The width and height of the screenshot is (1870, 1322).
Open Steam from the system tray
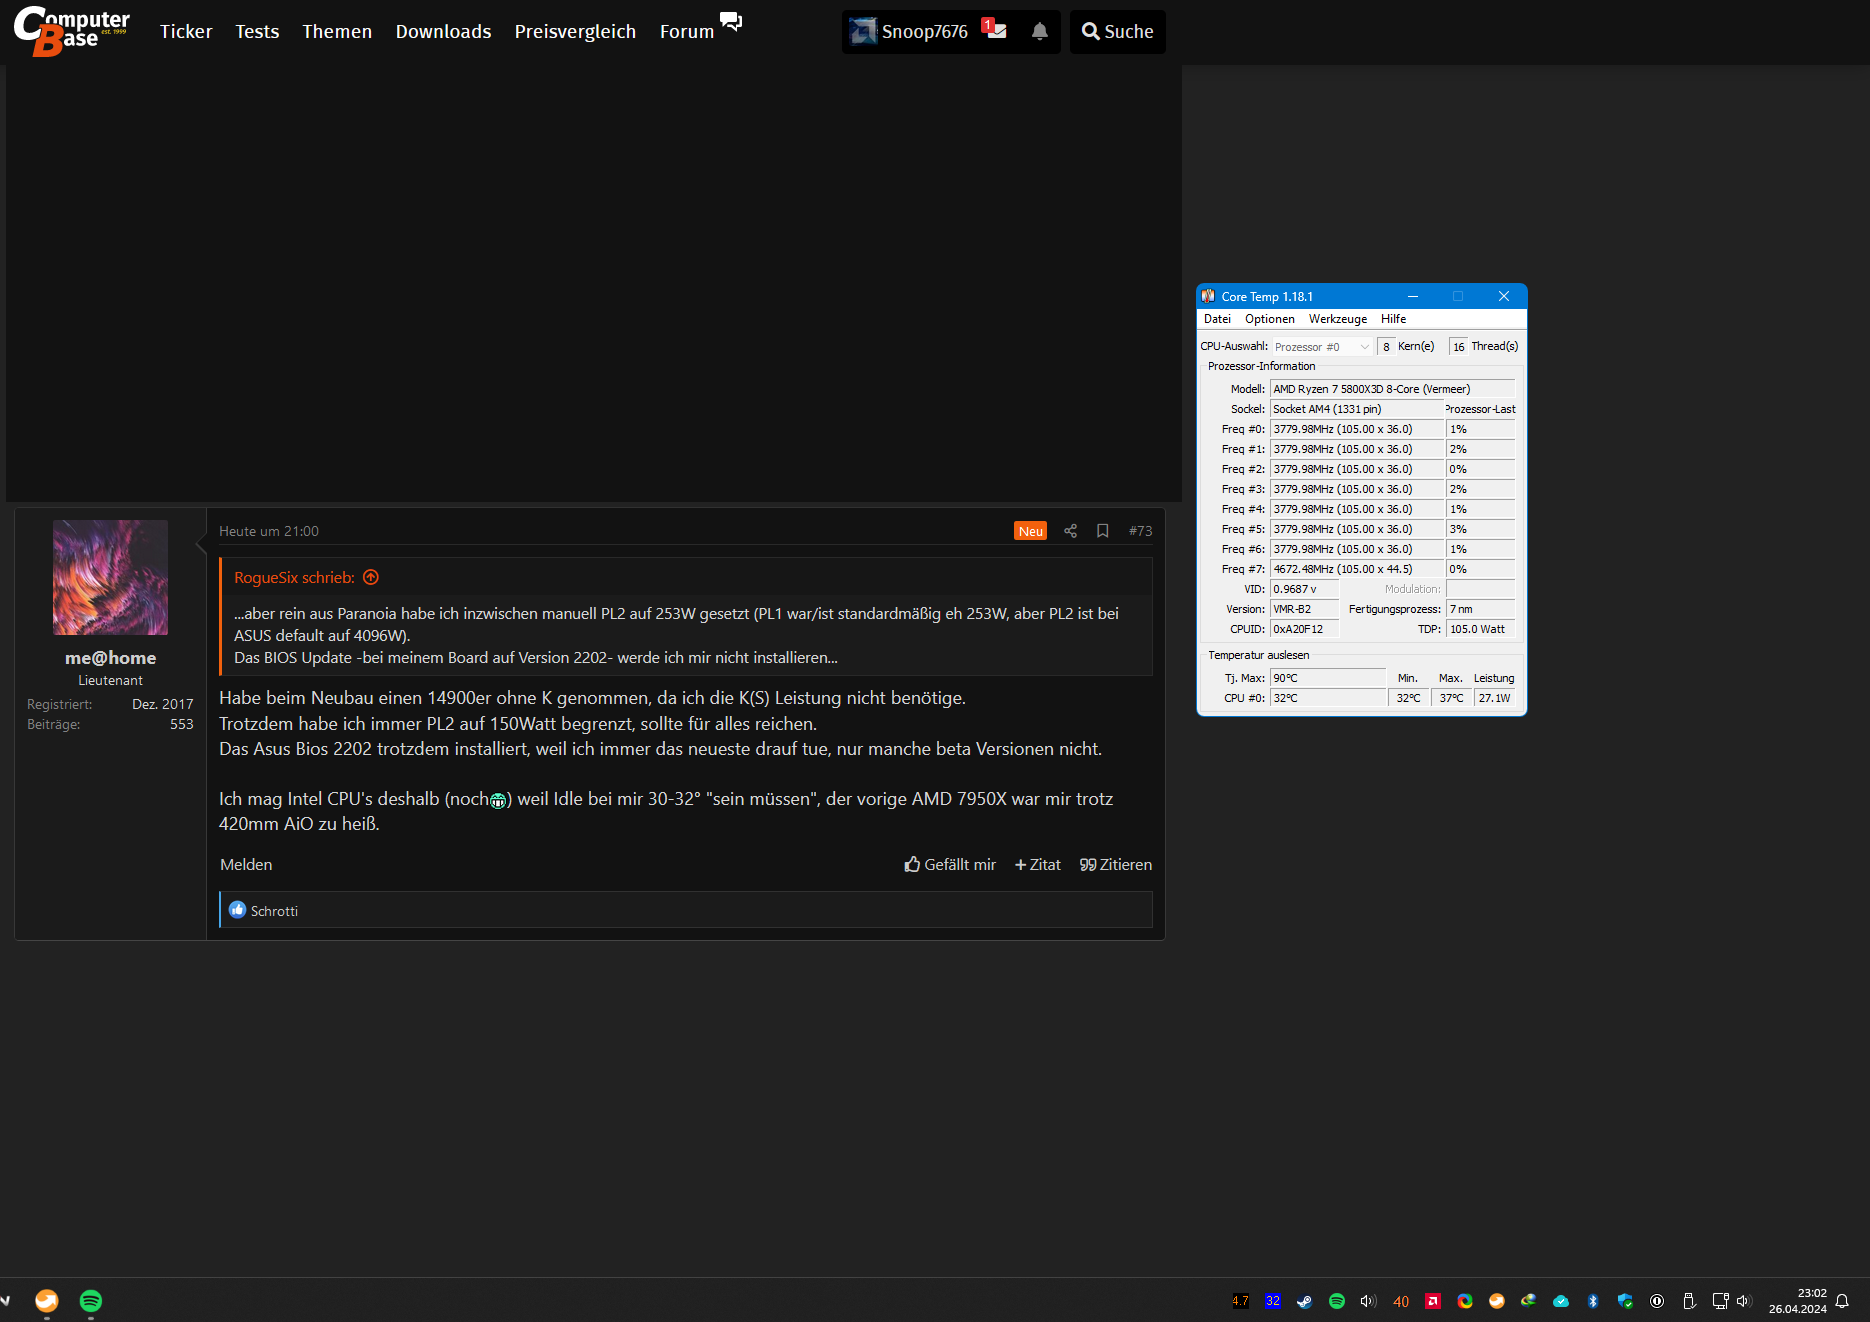pos(1305,1301)
